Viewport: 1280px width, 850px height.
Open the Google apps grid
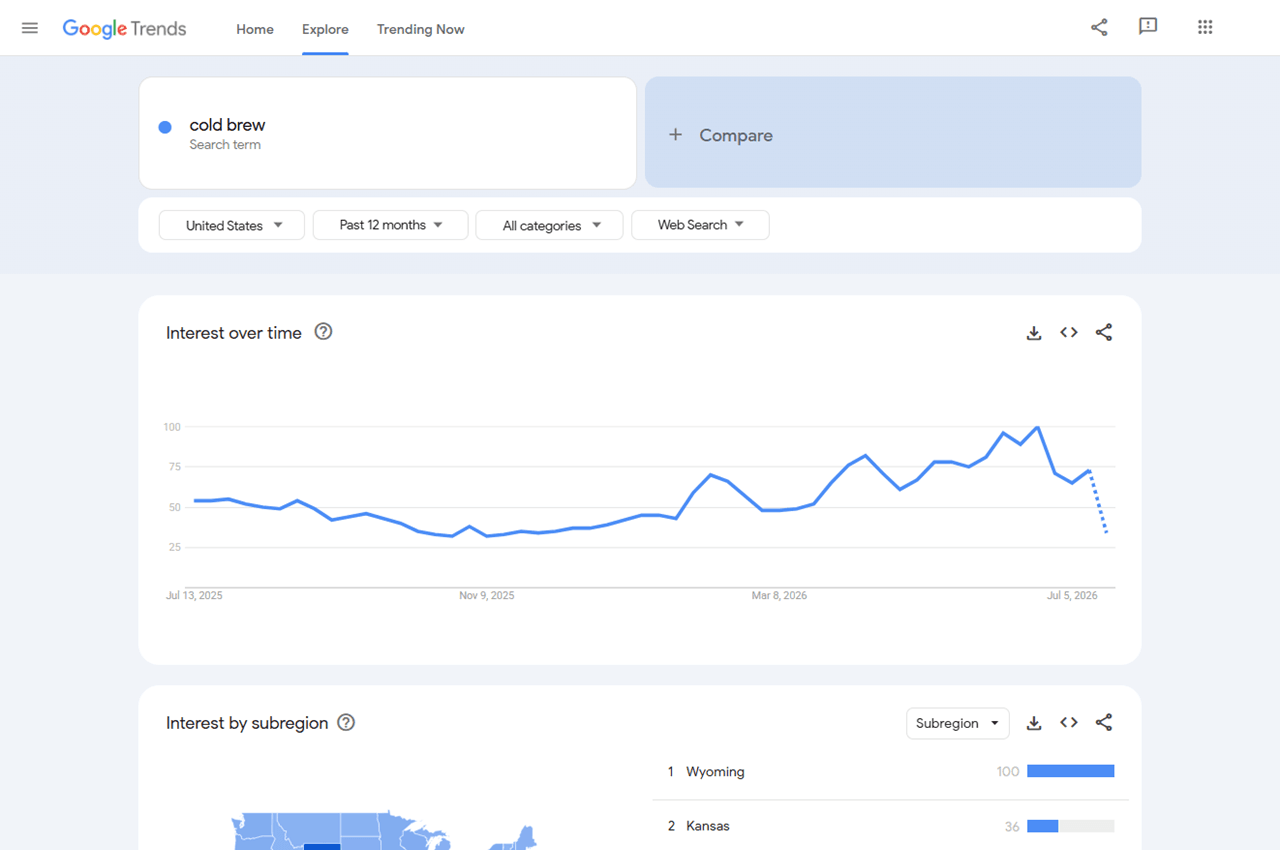pyautogui.click(x=1205, y=28)
